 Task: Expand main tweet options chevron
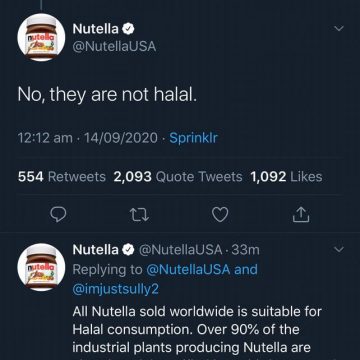coord(339,29)
